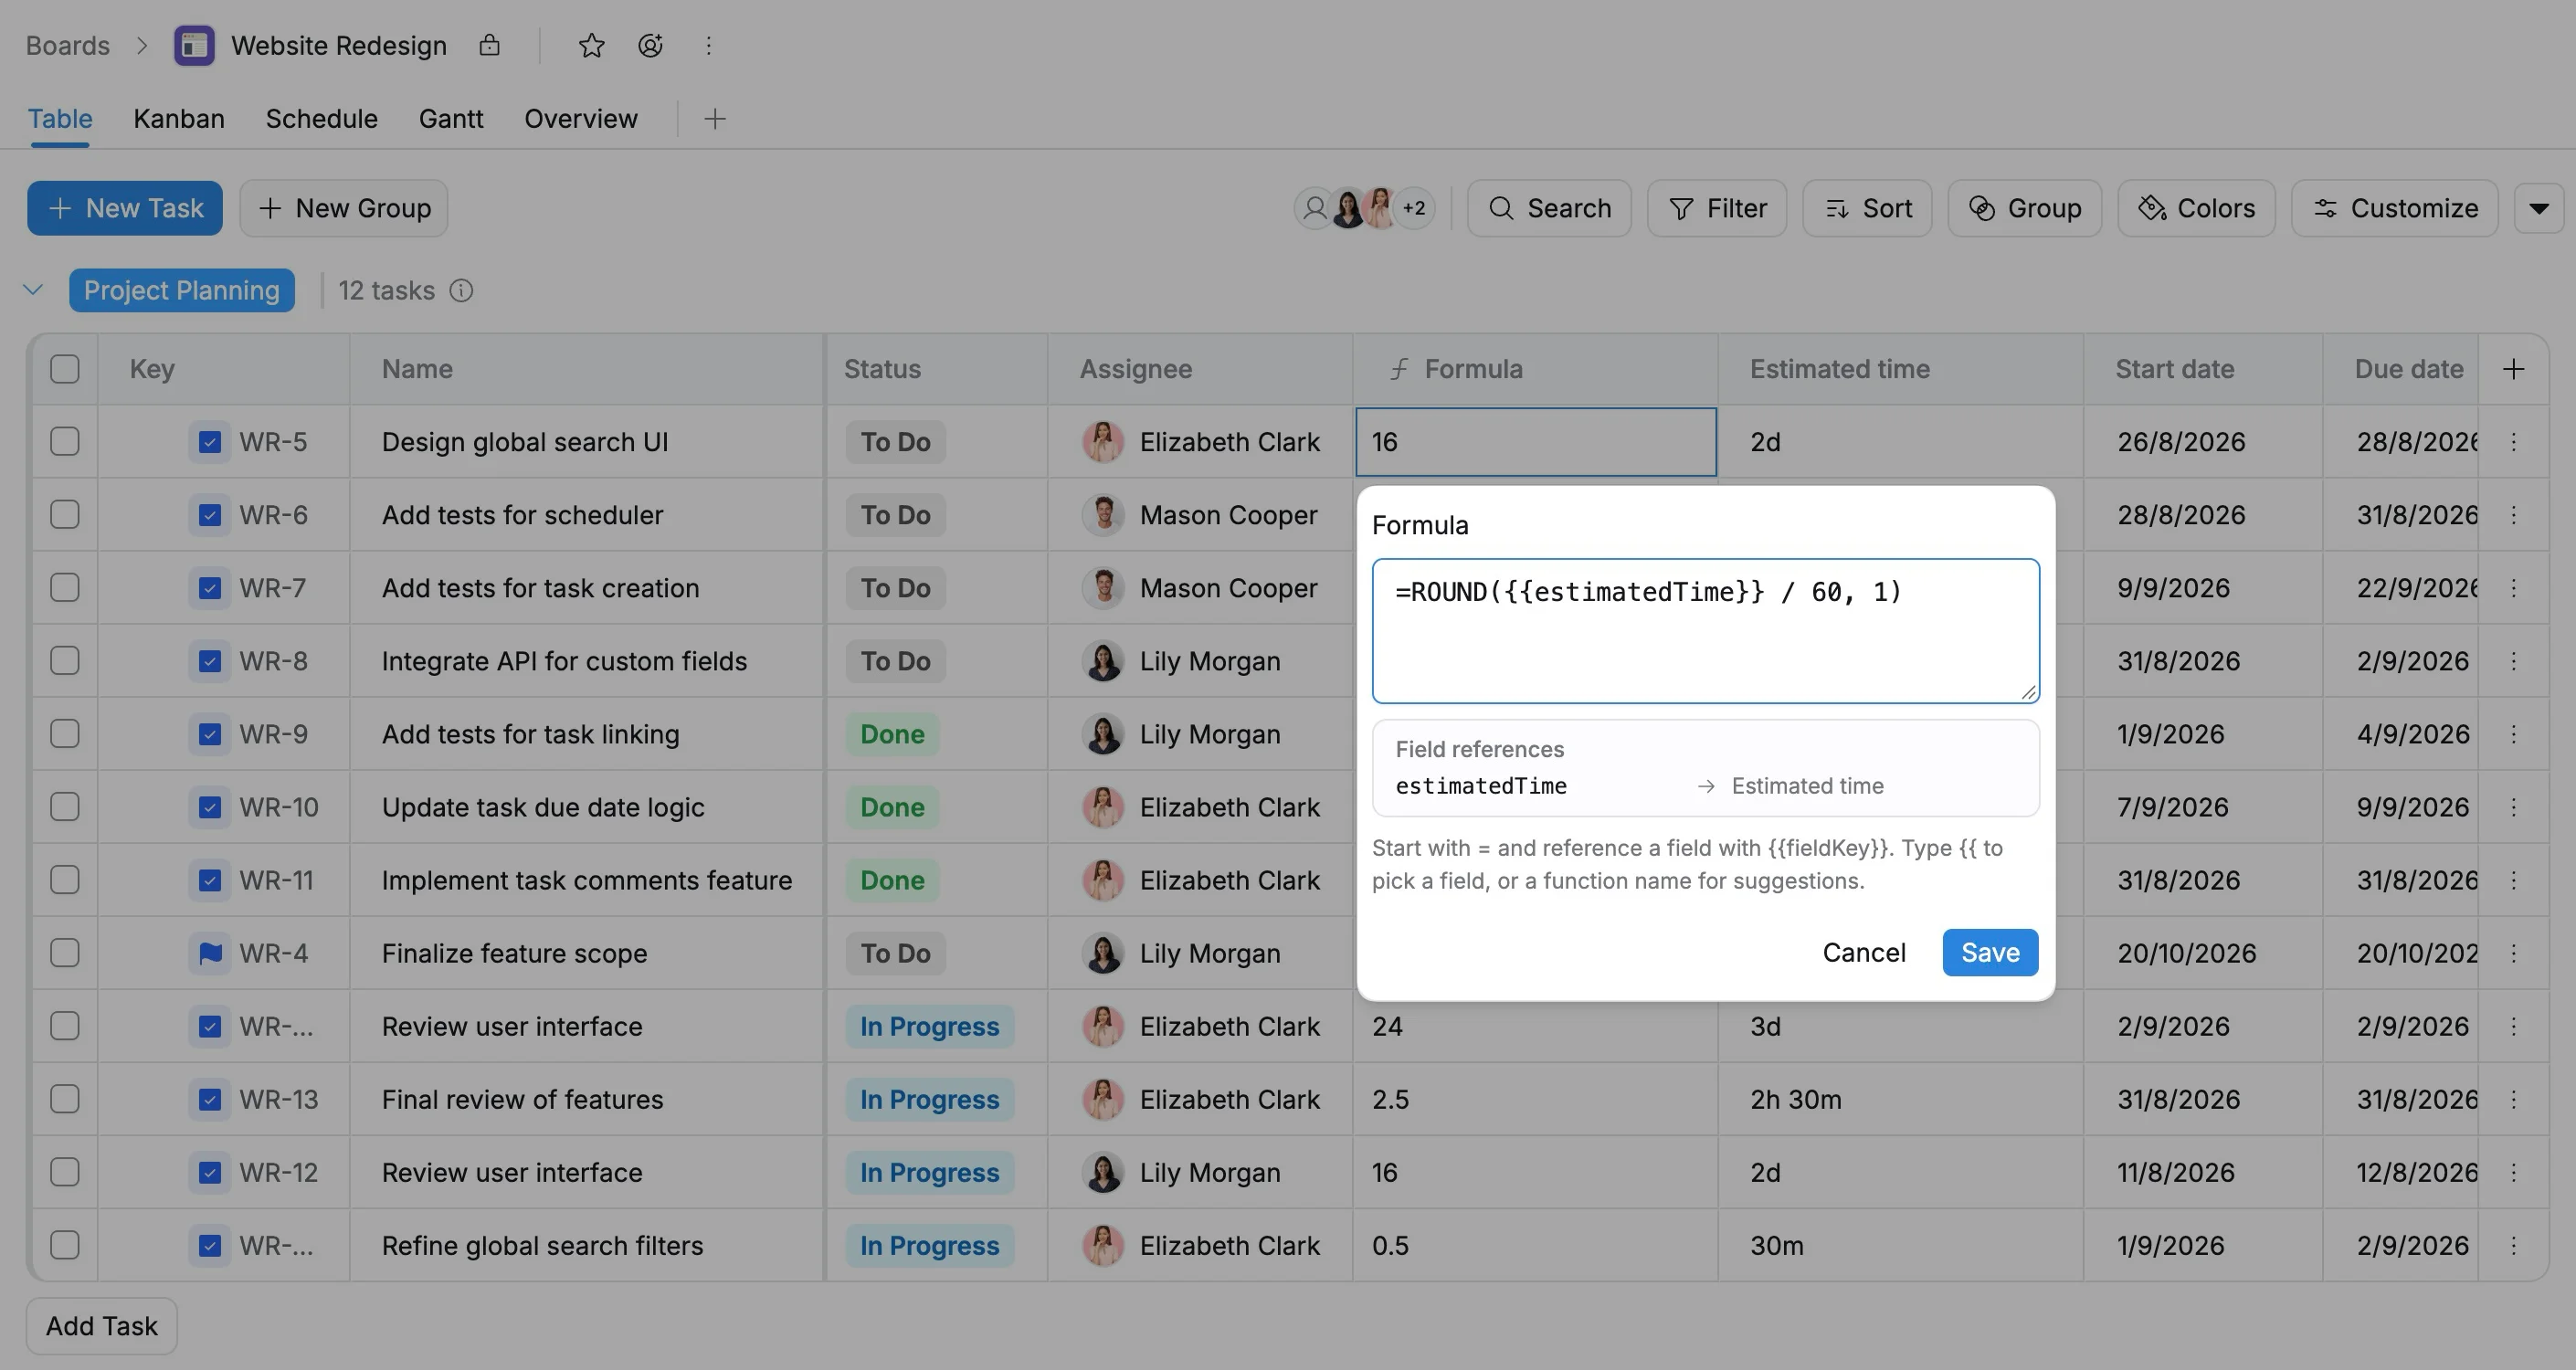Check the row checkbox for WR-13

[65, 1099]
